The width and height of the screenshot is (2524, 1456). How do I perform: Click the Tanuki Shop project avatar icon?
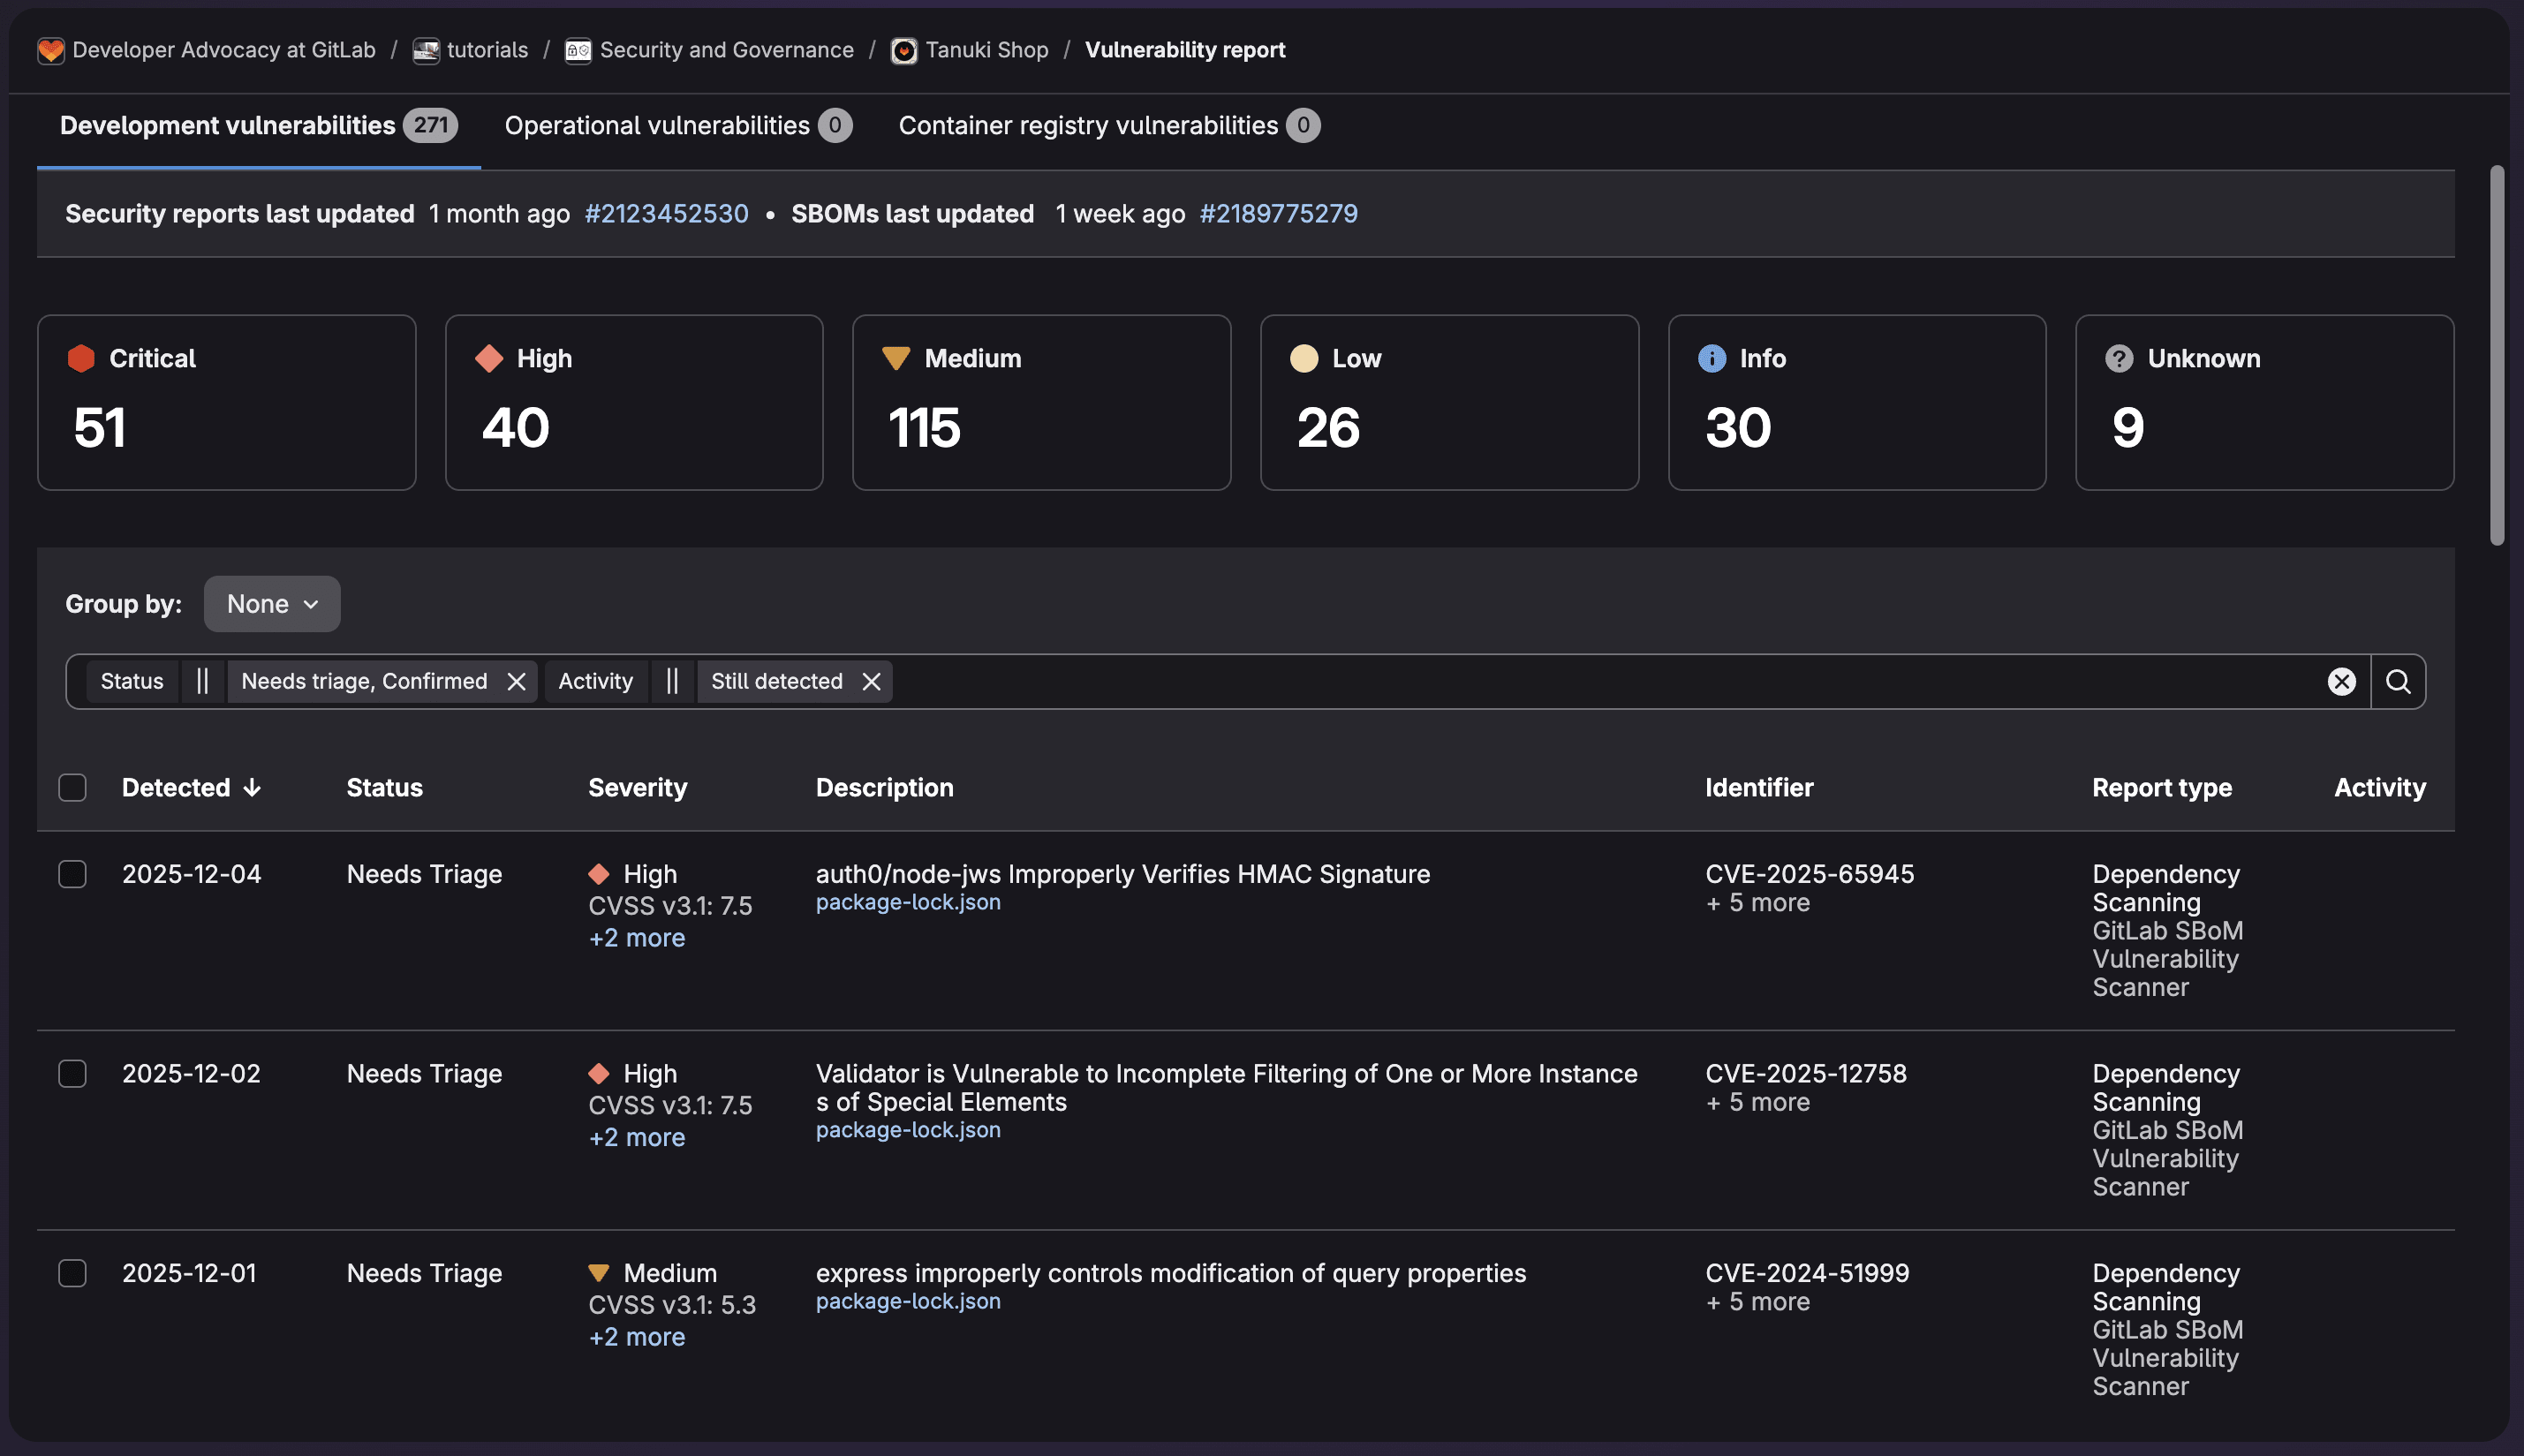[x=903, y=50]
